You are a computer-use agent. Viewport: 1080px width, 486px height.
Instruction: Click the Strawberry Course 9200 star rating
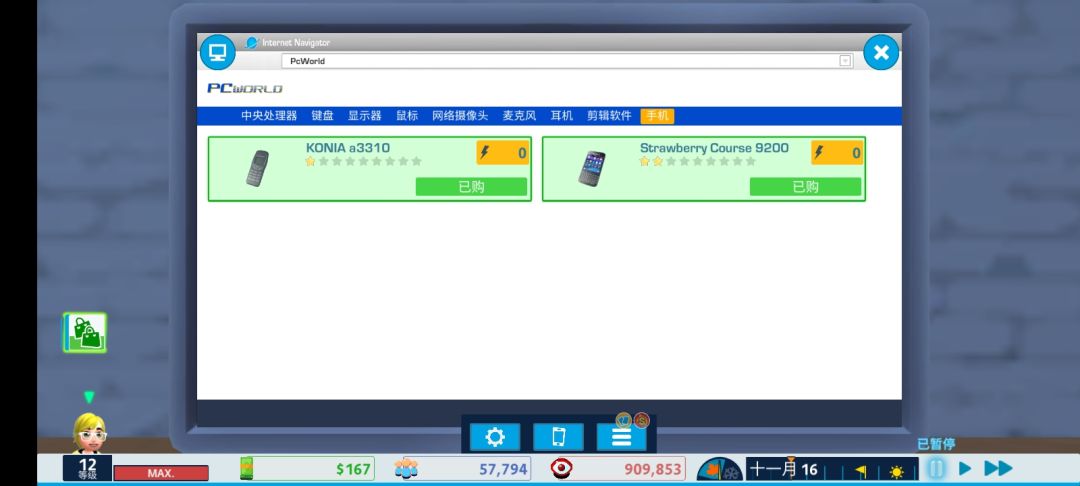coord(697,161)
